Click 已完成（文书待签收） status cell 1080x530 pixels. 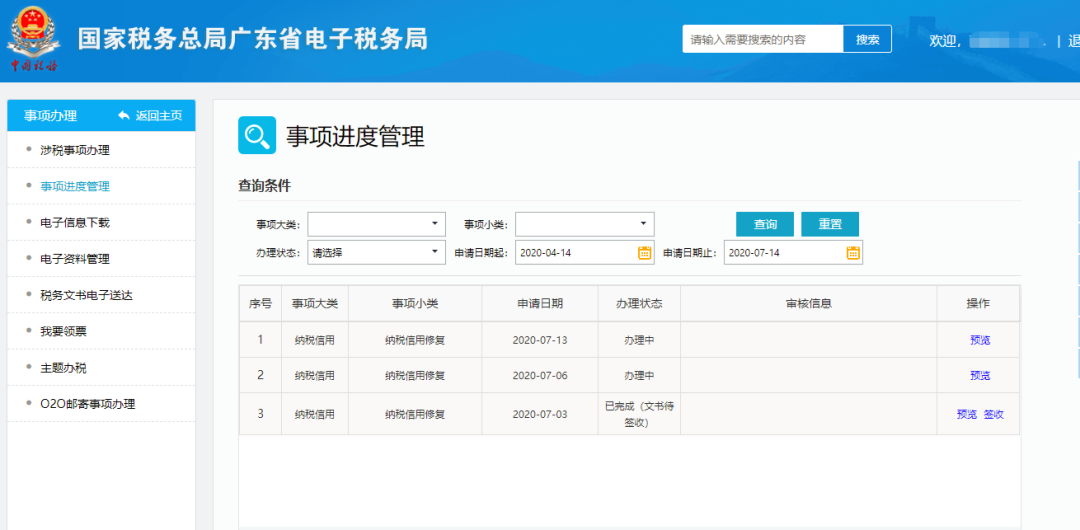[x=639, y=414]
